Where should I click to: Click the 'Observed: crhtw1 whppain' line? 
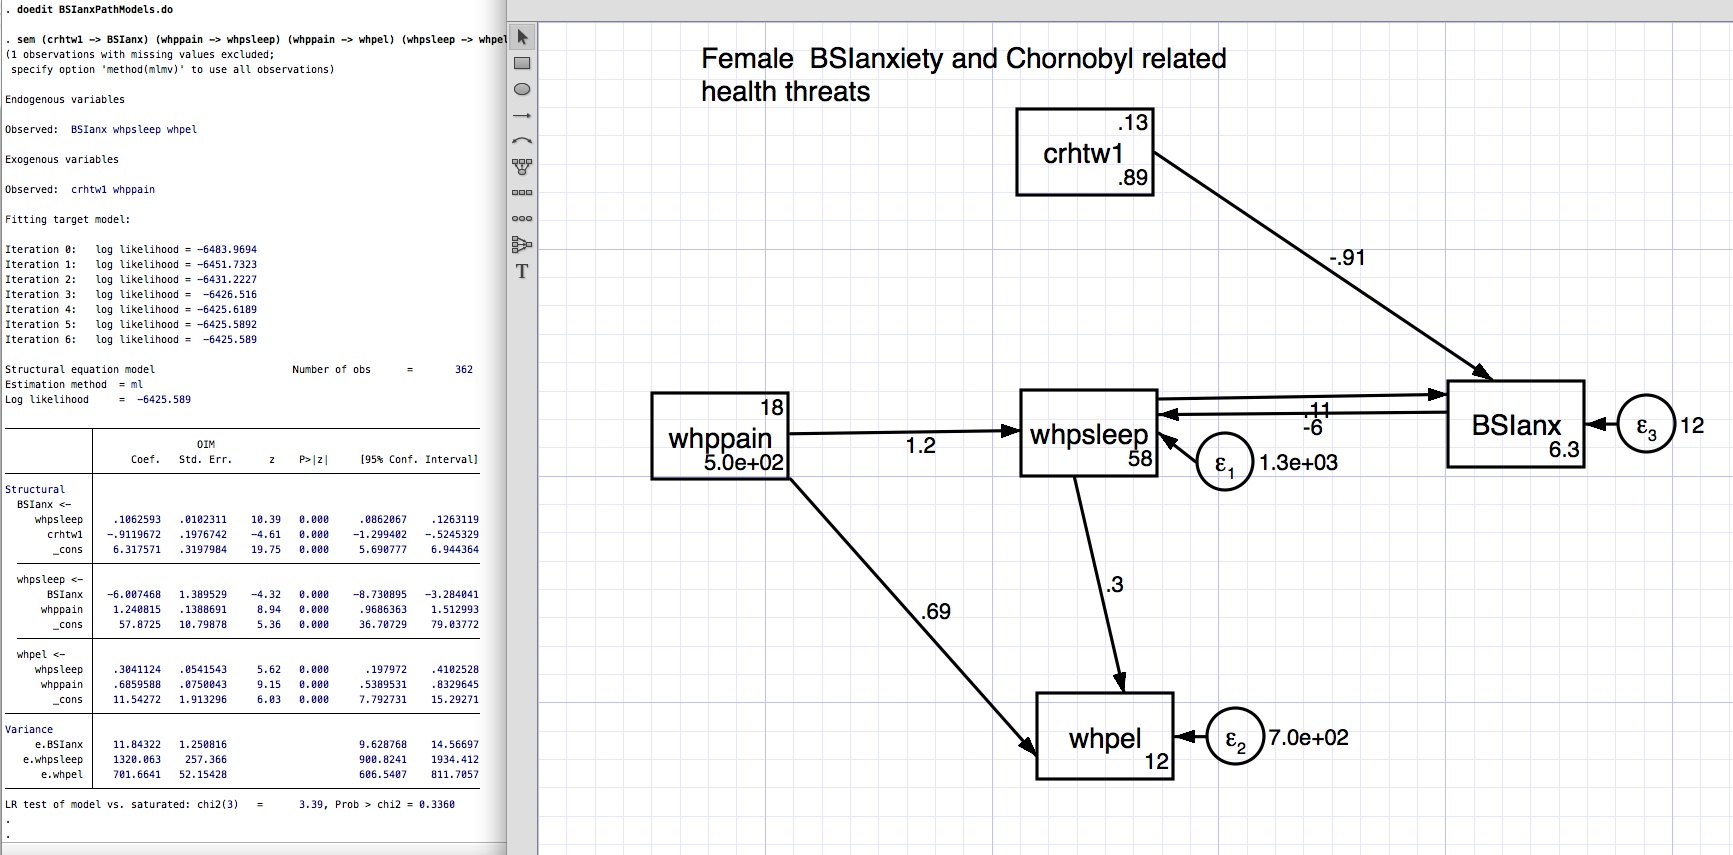pos(80,190)
